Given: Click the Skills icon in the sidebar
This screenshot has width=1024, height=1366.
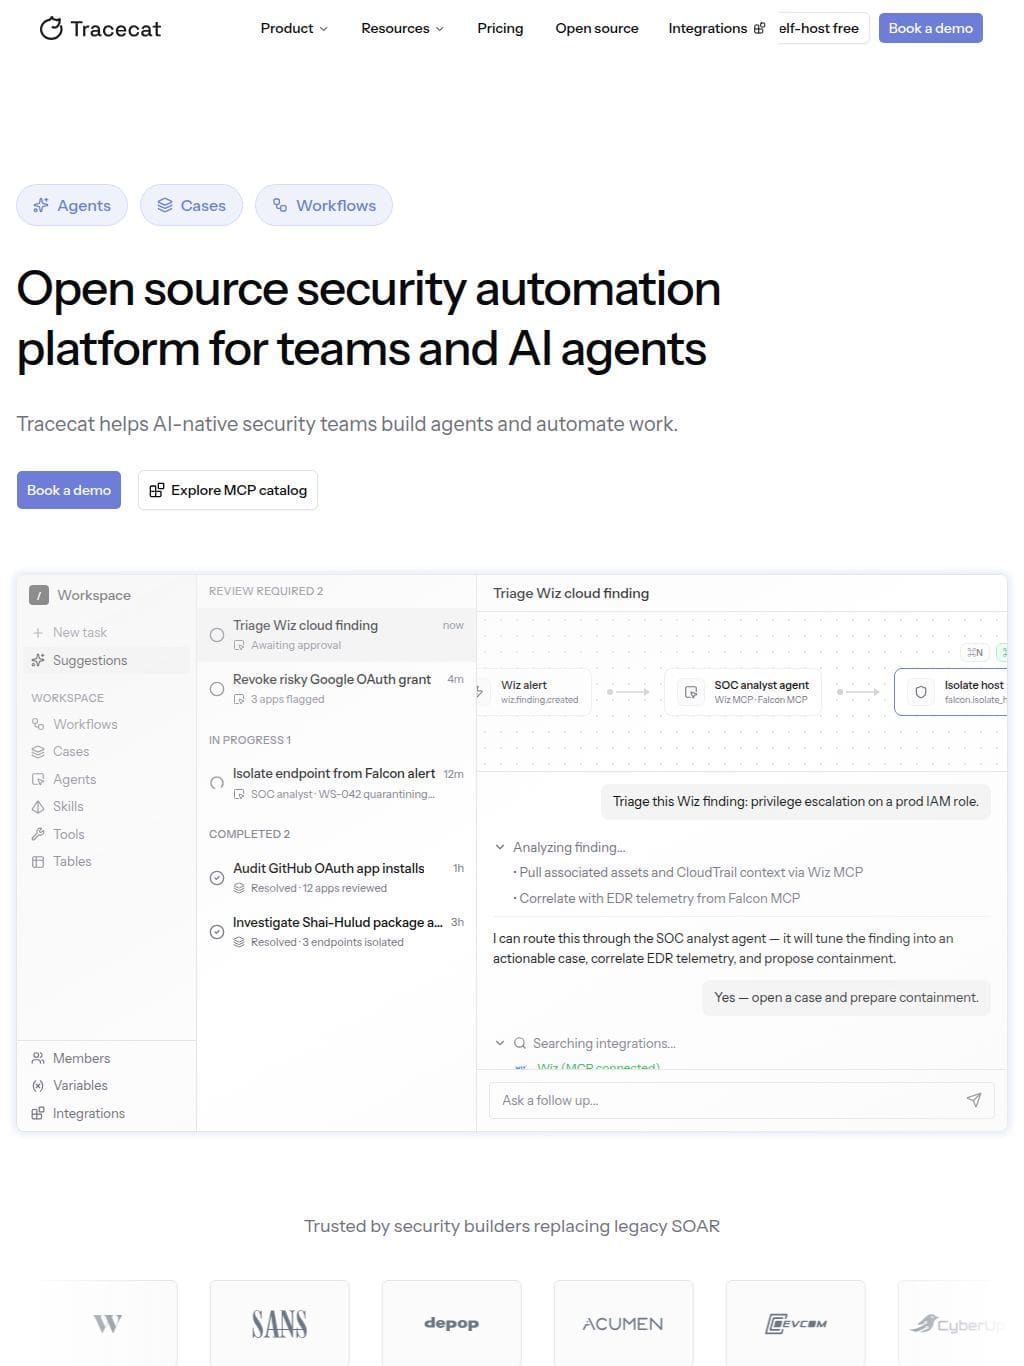Looking at the screenshot, I should tap(38, 806).
